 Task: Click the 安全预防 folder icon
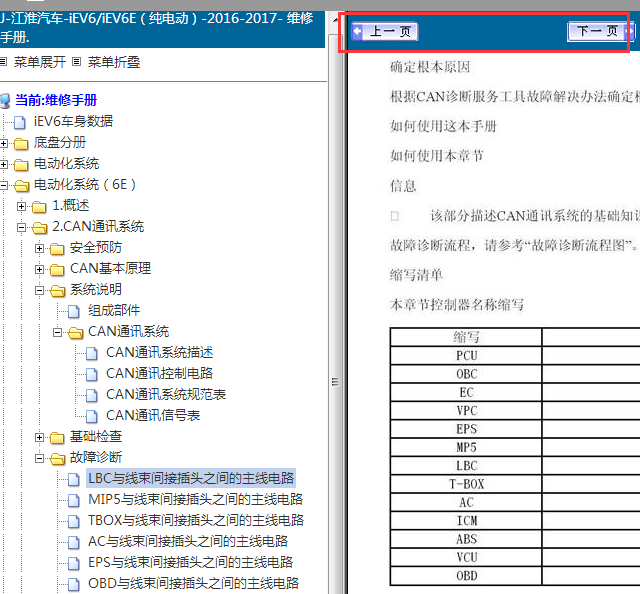pyautogui.click(x=57, y=249)
